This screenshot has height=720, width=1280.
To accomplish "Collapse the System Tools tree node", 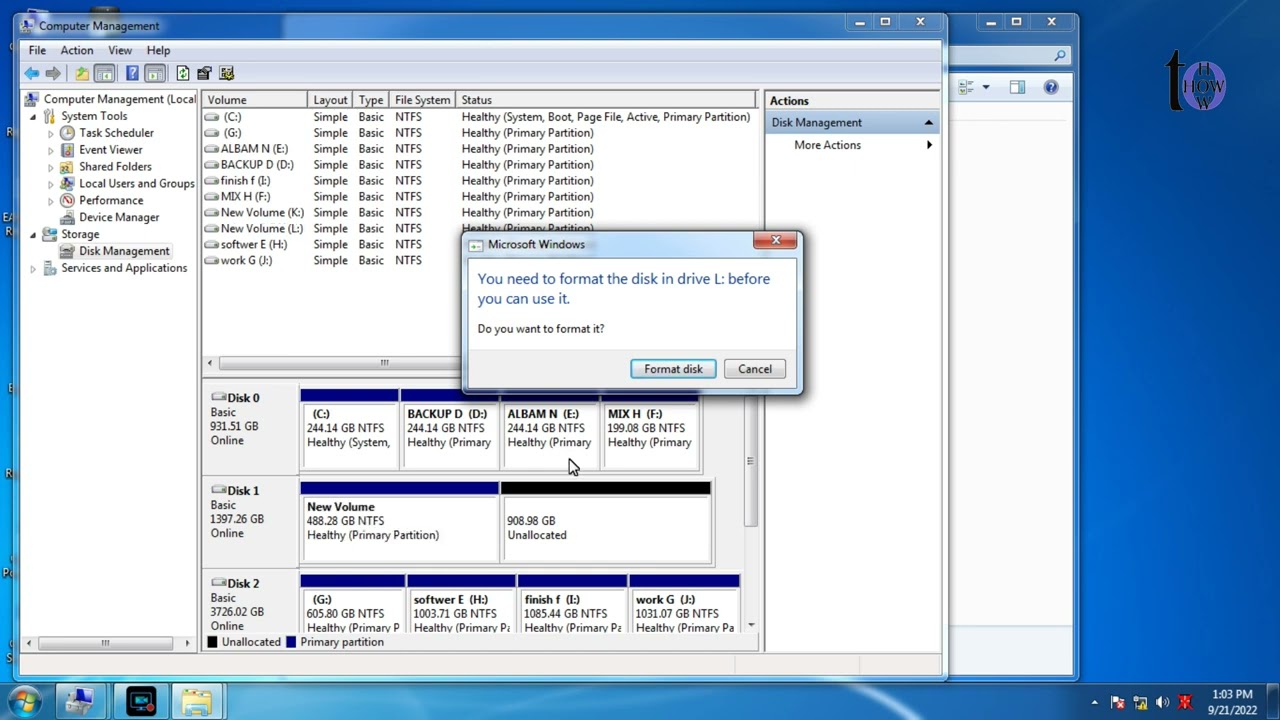I will (x=33, y=116).
